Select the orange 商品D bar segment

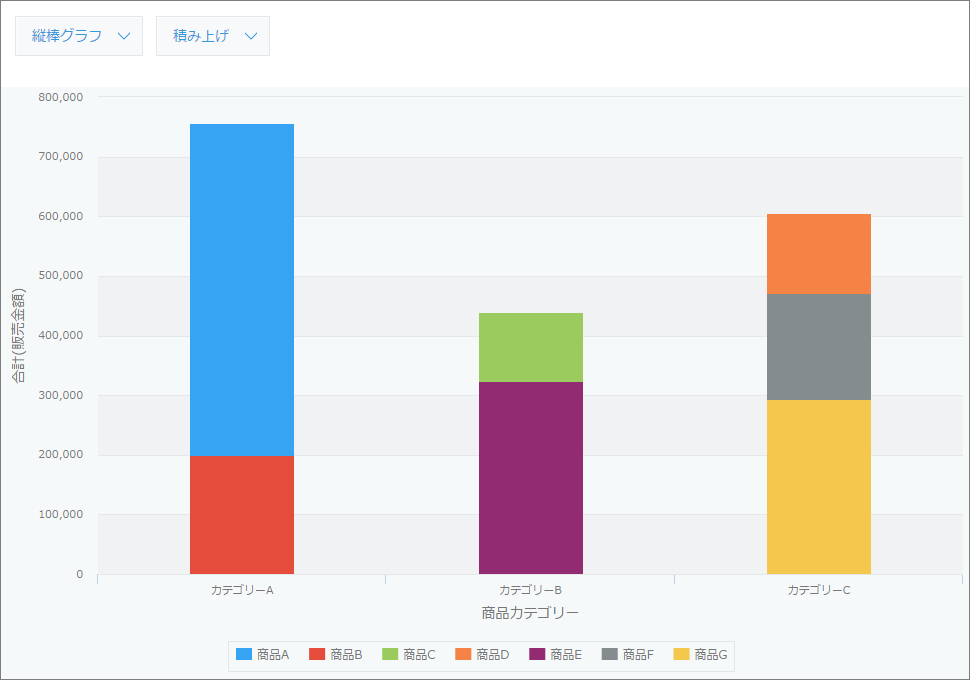point(819,254)
